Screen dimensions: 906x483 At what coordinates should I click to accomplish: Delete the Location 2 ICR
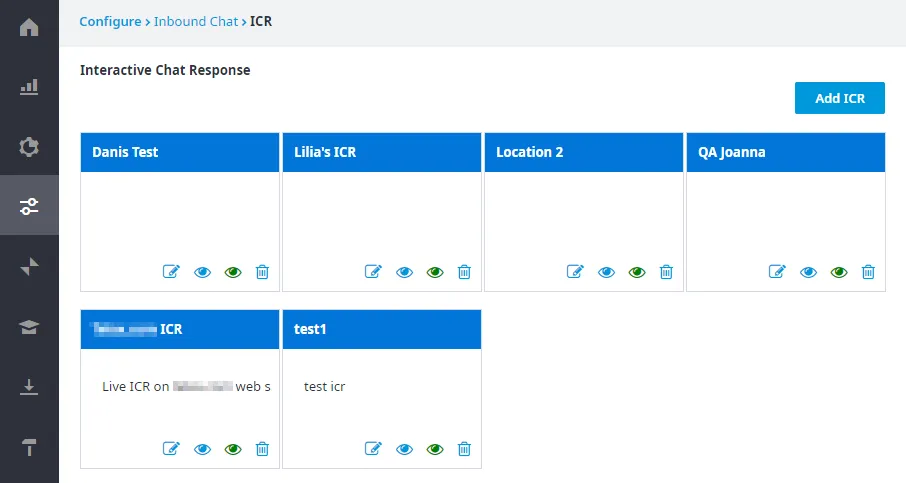click(x=666, y=272)
